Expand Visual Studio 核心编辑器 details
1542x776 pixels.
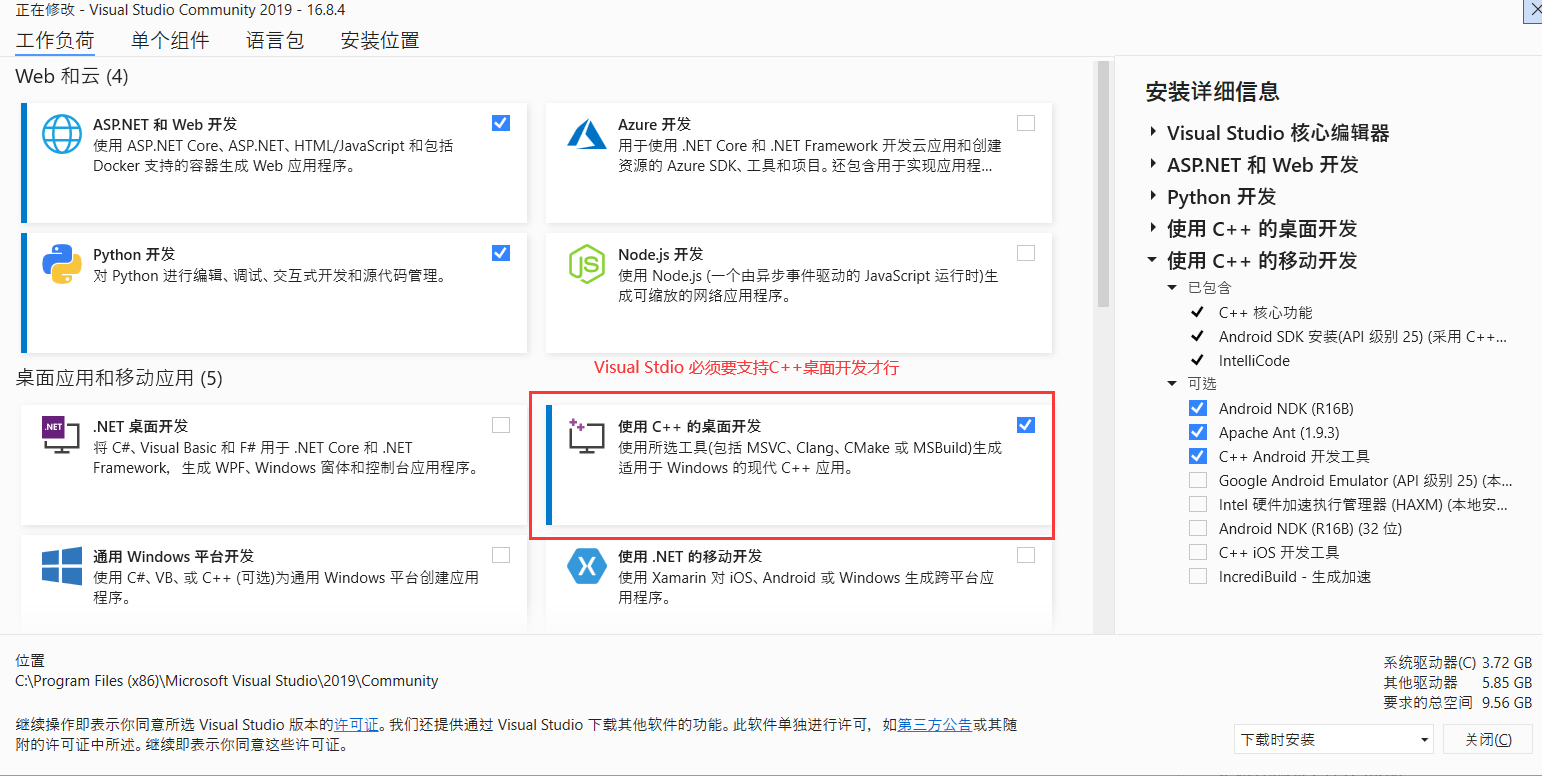[x=1151, y=132]
